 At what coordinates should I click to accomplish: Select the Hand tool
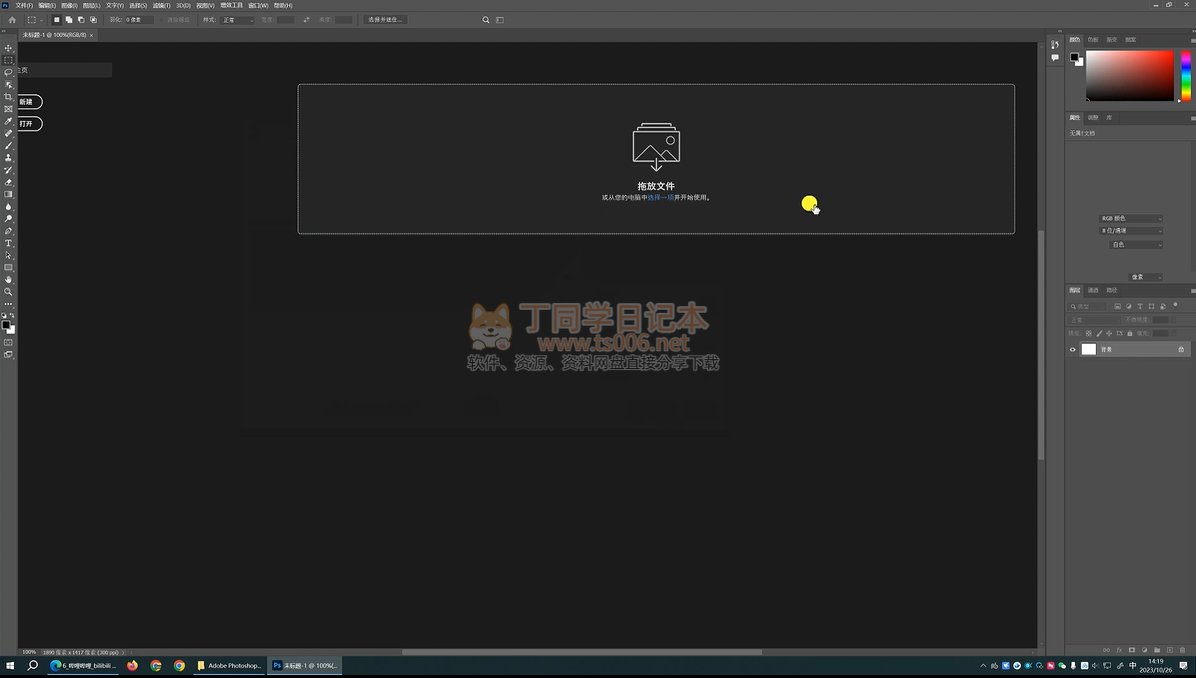(x=9, y=279)
